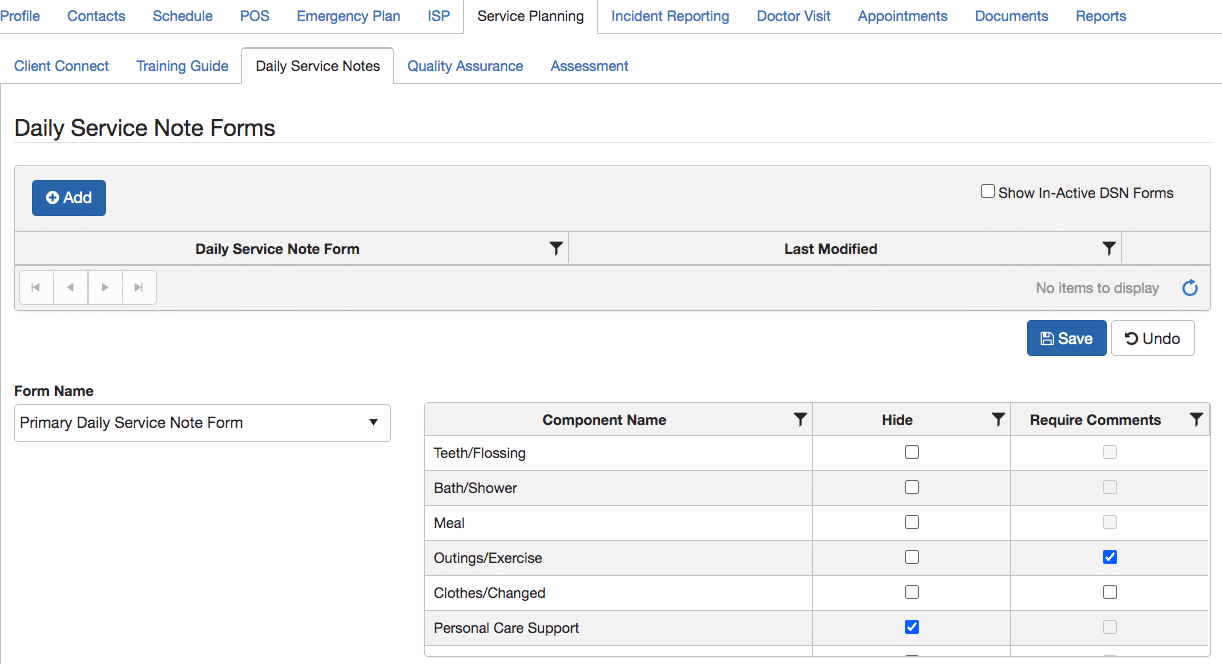
Task: Open the Incident Reporting section
Action: point(670,16)
